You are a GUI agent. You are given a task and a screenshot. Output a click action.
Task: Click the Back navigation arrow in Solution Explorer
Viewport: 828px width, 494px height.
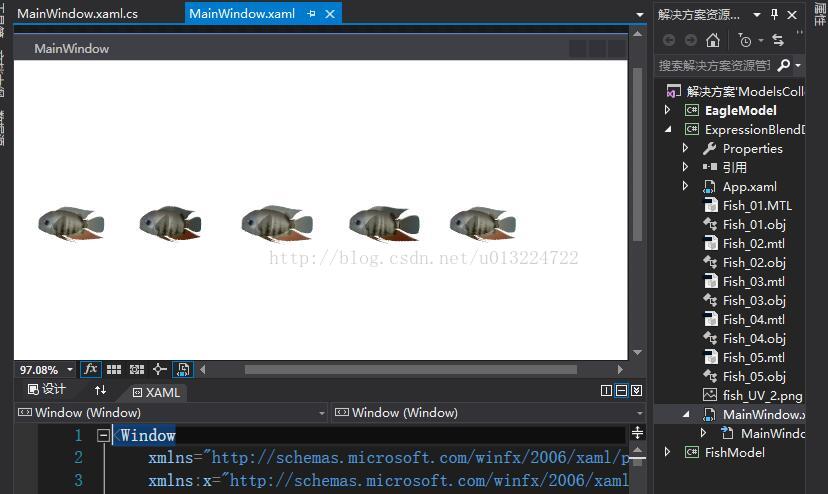pos(669,40)
